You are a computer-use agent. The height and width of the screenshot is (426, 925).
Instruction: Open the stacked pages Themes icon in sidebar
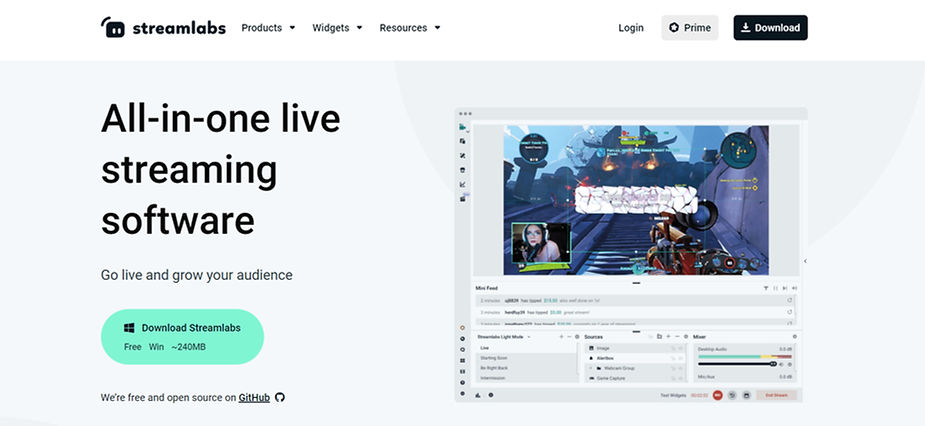tap(462, 142)
